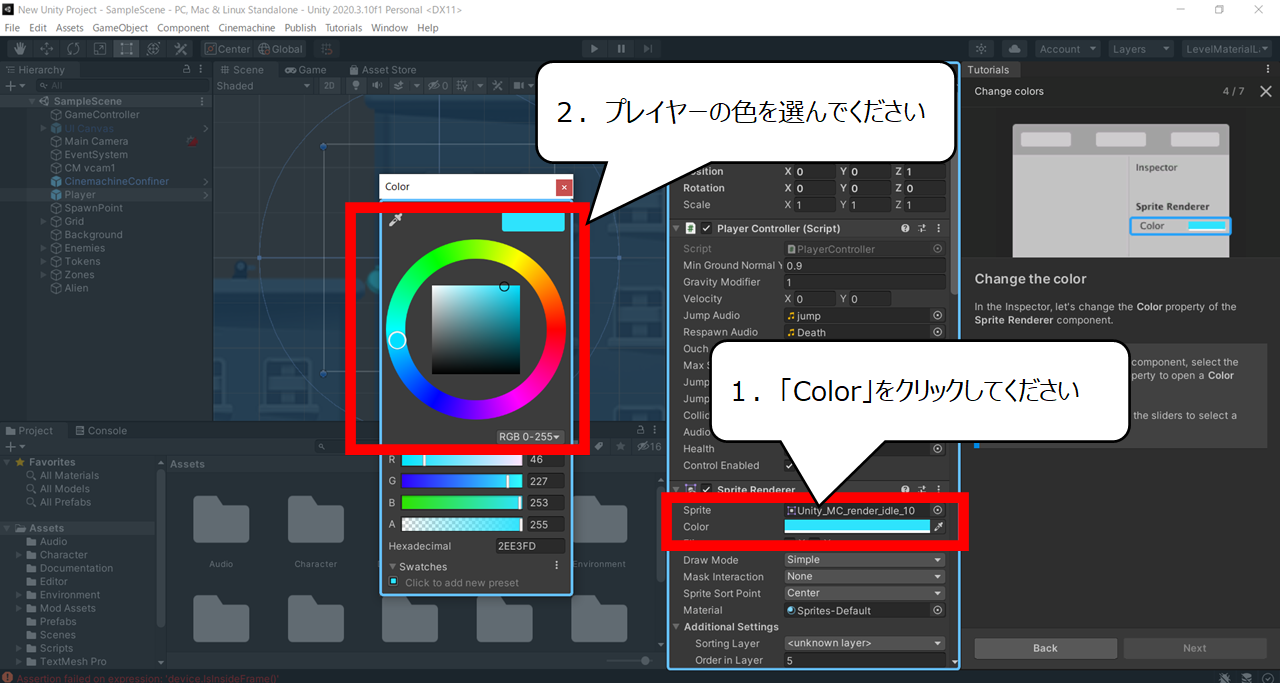The height and width of the screenshot is (683, 1280).
Task: Select Main Camera in the Hierarchy
Action: click(x=96, y=142)
